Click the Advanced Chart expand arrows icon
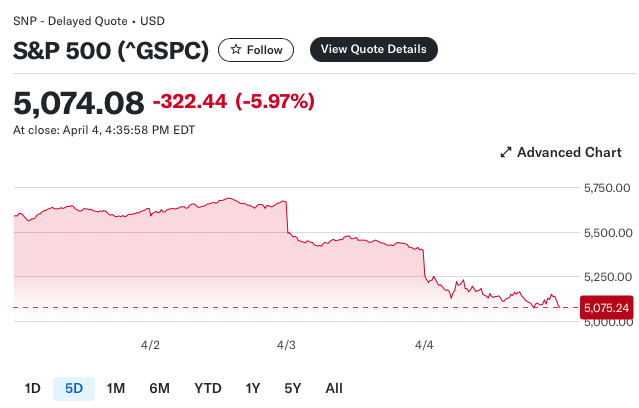 (x=505, y=152)
